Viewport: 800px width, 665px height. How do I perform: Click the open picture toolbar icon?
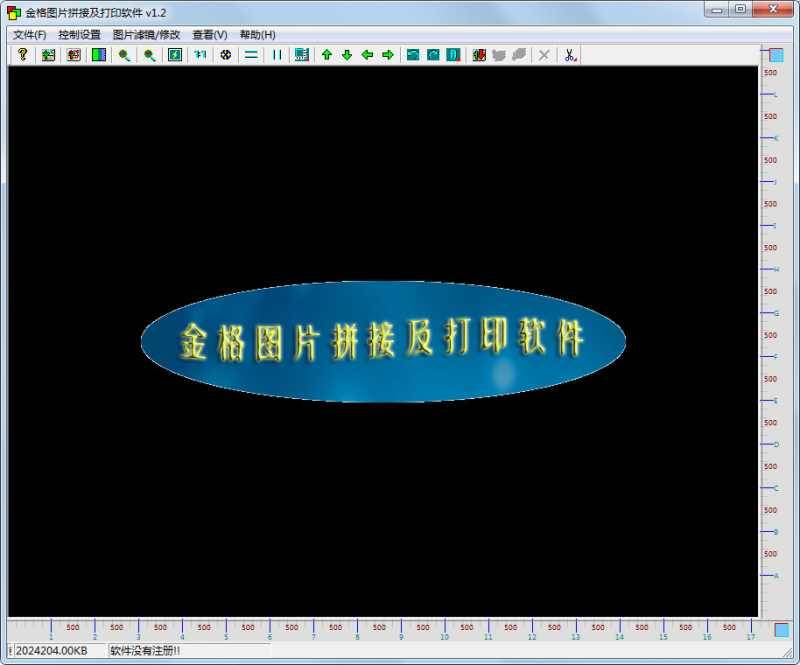click(x=46, y=55)
